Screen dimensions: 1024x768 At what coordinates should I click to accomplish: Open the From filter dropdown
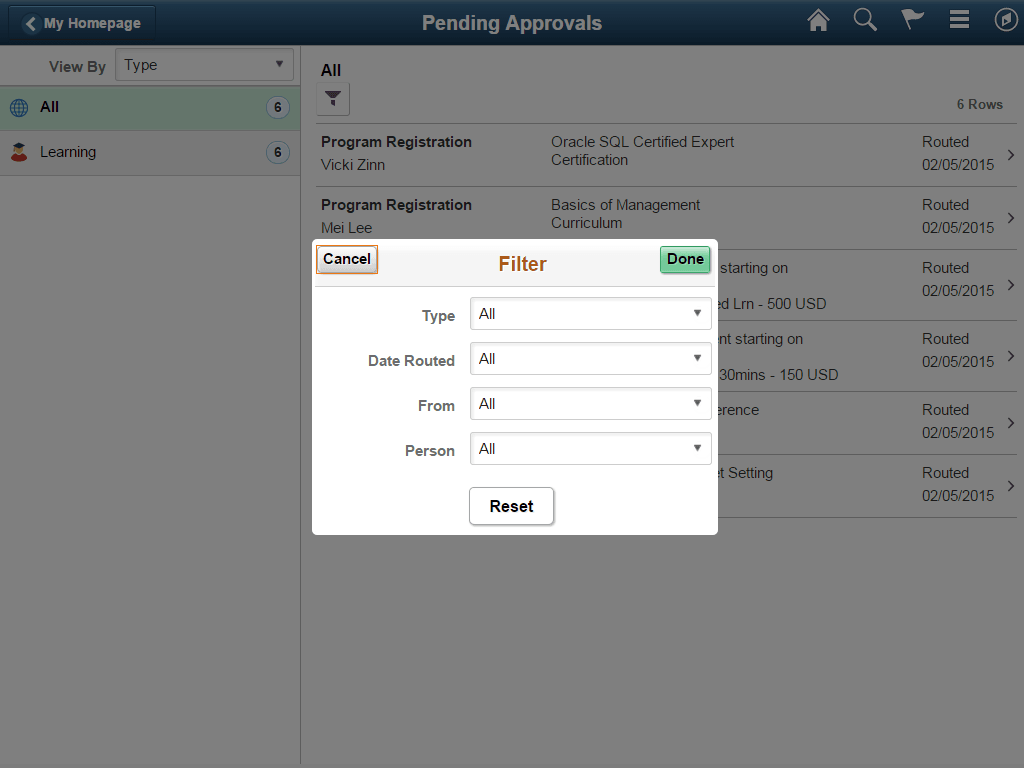[590, 403]
